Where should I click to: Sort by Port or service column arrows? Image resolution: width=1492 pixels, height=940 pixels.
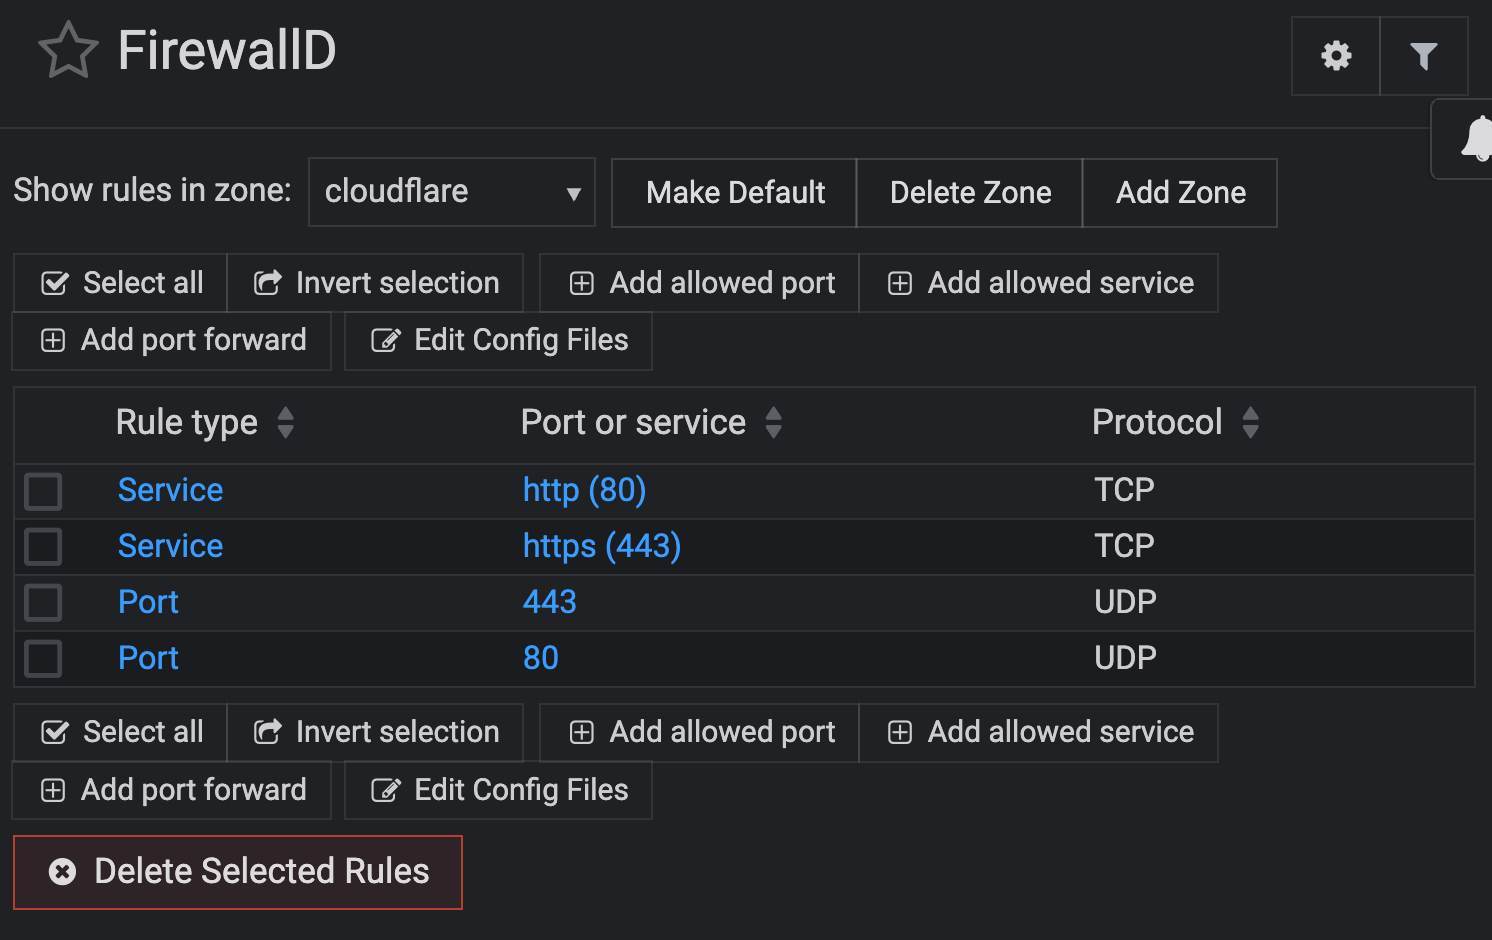[x=773, y=422]
